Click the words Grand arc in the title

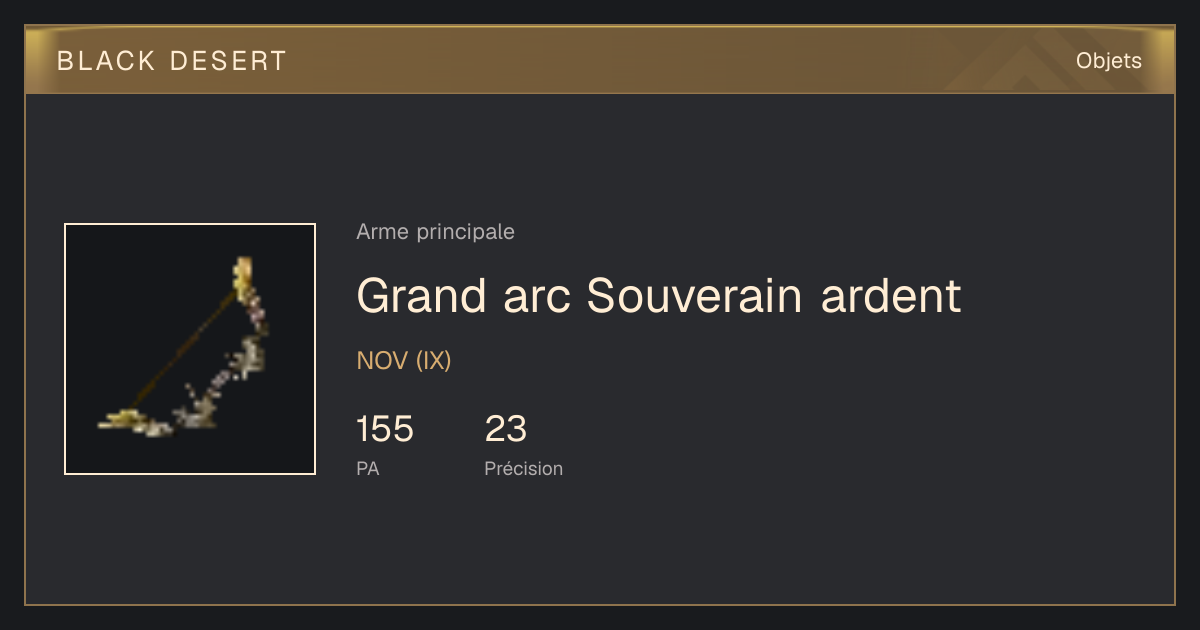tap(461, 296)
